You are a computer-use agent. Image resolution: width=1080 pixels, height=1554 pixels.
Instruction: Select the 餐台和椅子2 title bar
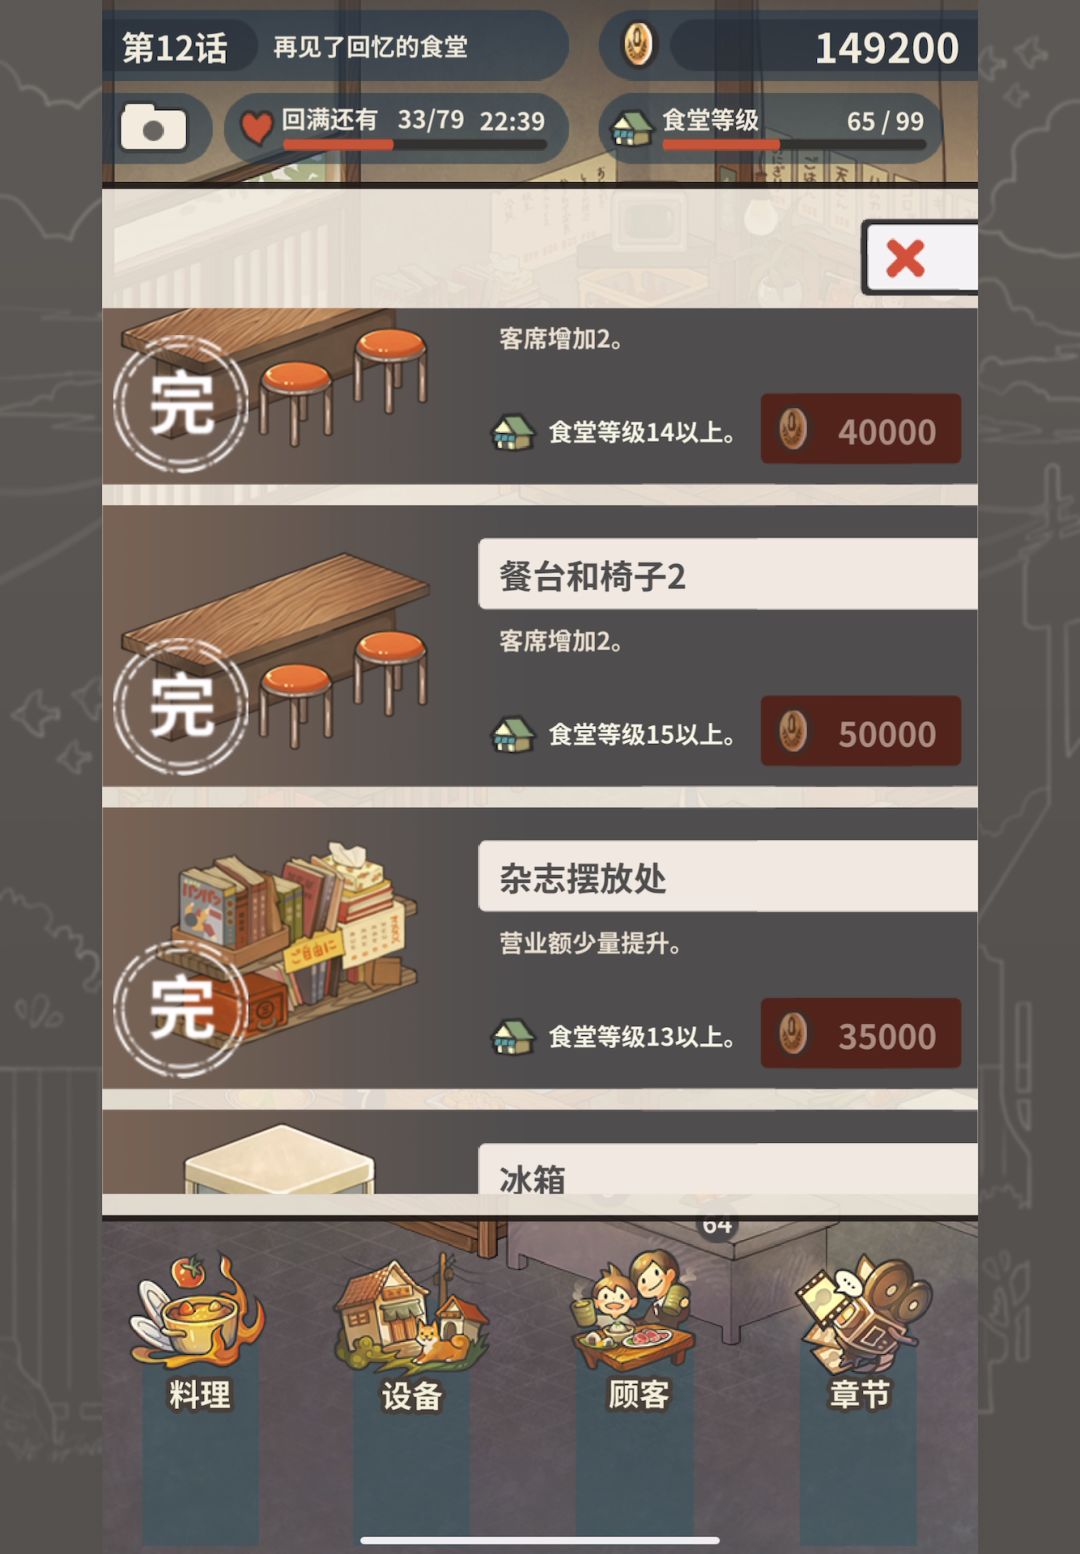click(x=728, y=574)
